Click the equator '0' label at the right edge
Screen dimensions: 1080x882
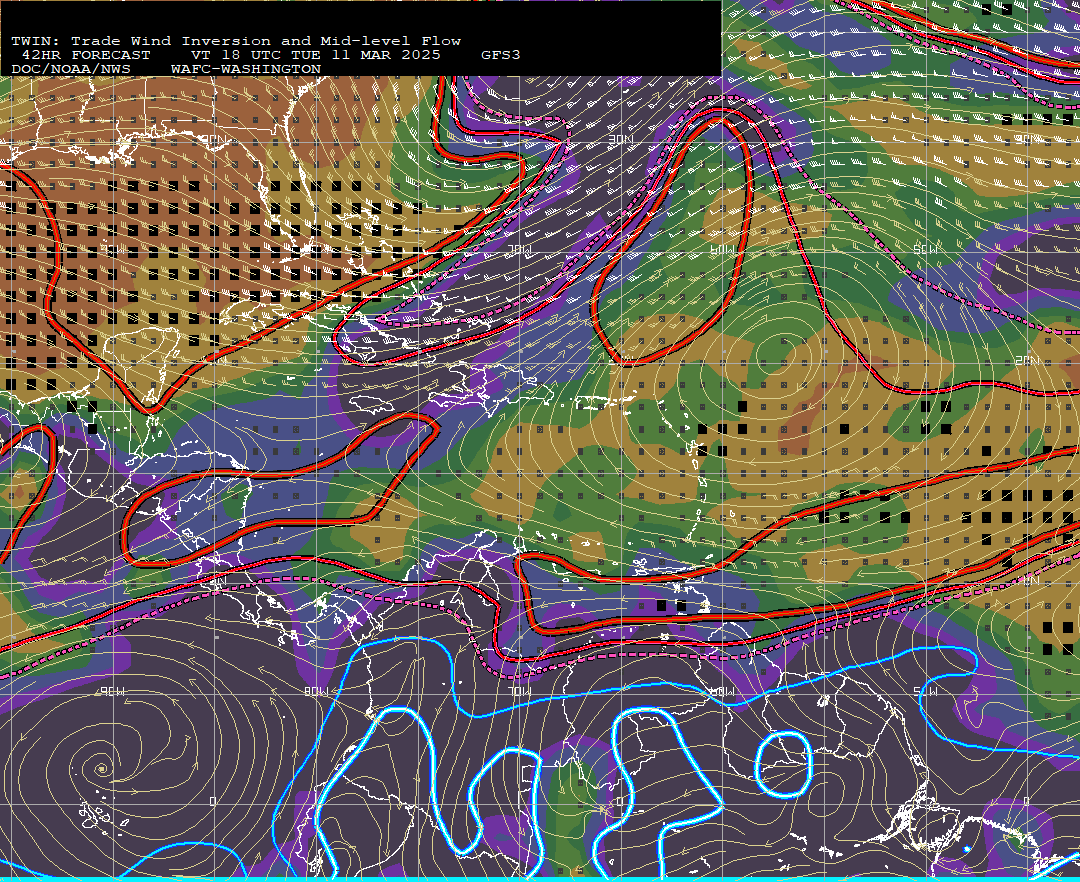pyautogui.click(x=1026, y=802)
